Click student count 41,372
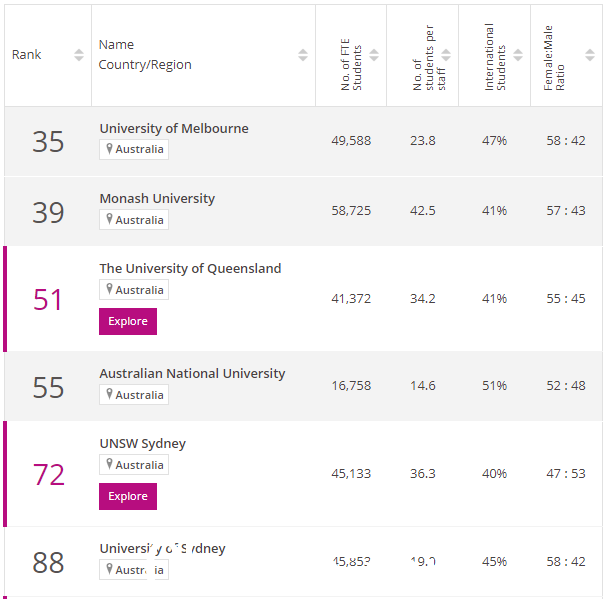Image resolution: width=606 pixels, height=599 pixels. 351,299
